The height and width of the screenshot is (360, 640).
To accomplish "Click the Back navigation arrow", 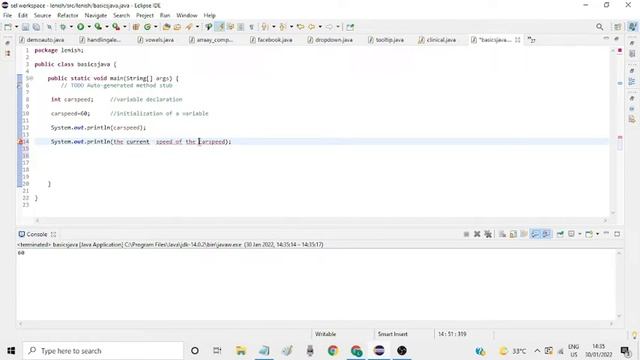I will [x=312, y=27].
